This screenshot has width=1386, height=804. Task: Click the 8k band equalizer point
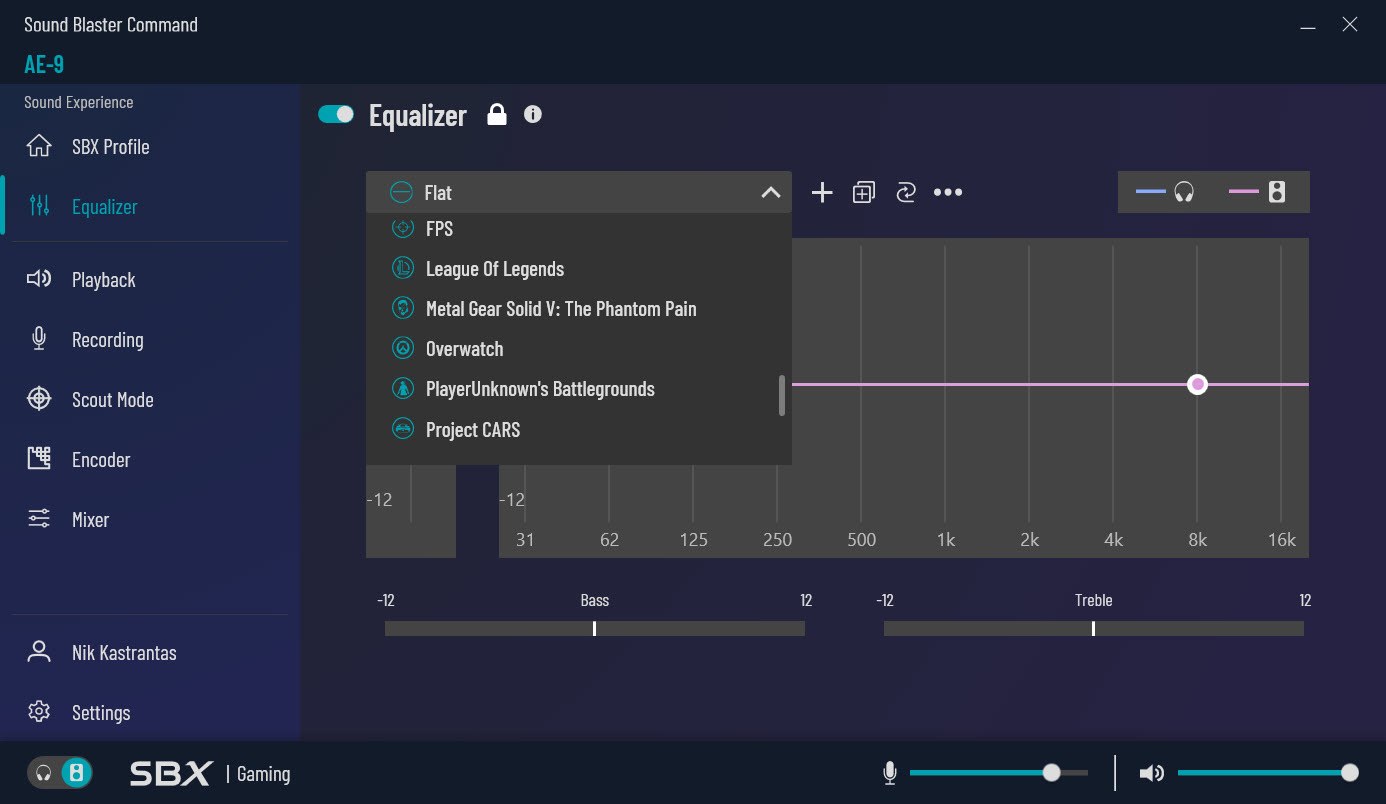[x=1198, y=384]
